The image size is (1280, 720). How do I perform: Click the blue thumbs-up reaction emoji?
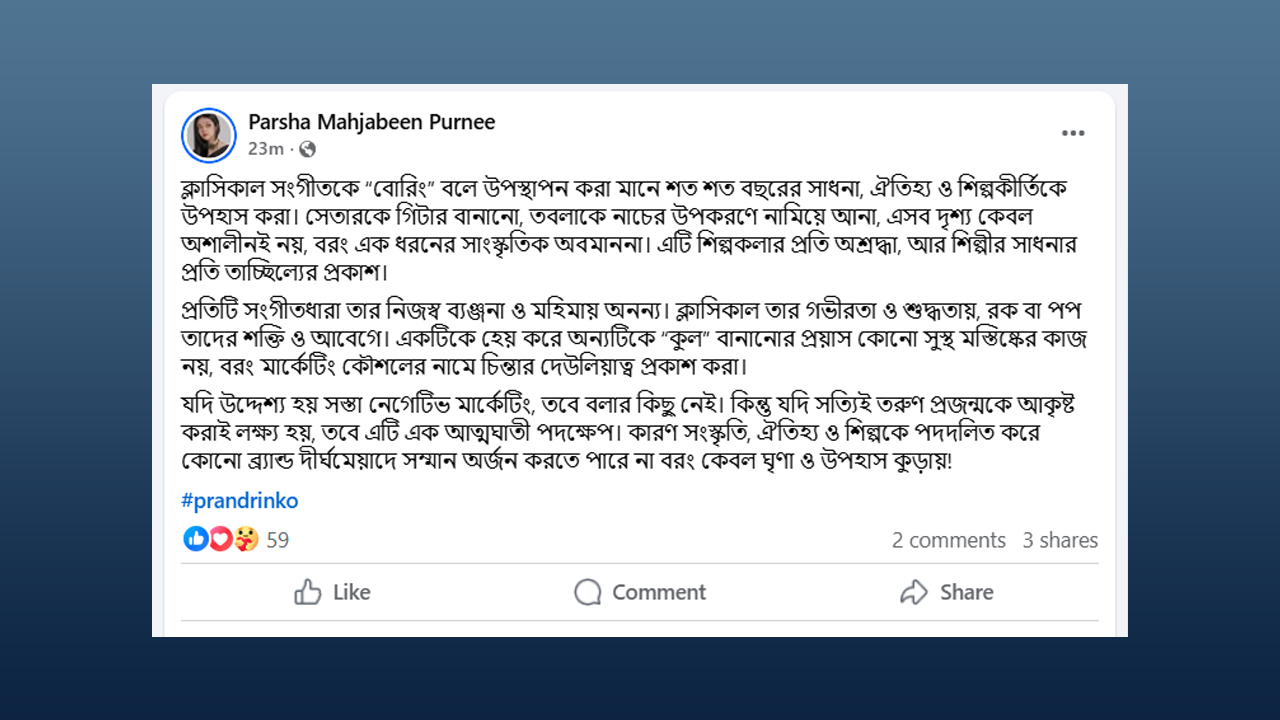196,539
